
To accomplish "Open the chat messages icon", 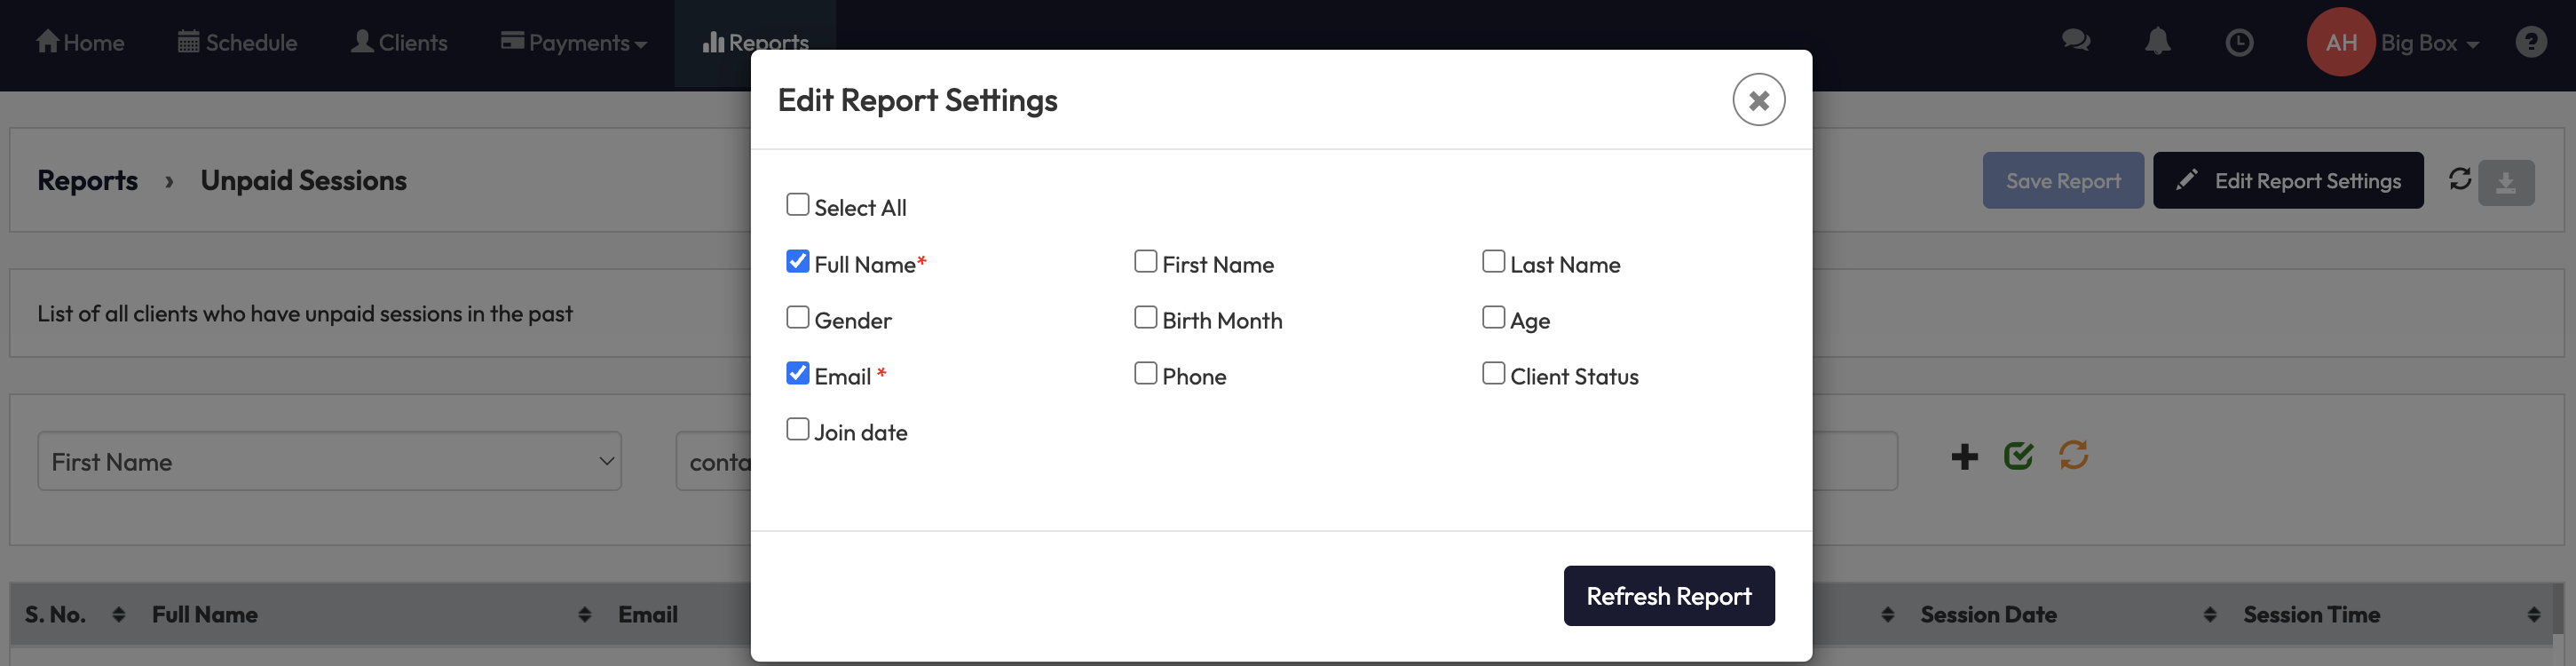I will (x=2076, y=41).
